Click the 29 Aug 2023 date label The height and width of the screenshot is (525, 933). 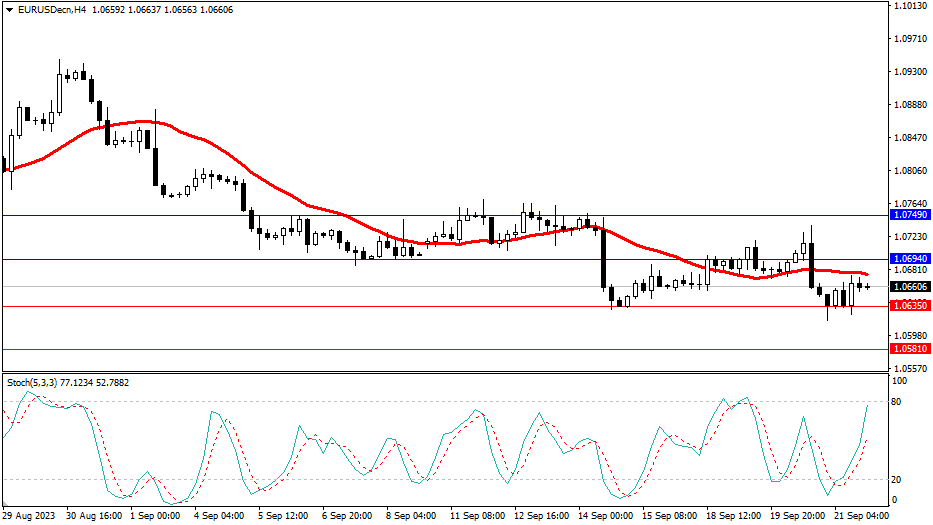pos(32,515)
